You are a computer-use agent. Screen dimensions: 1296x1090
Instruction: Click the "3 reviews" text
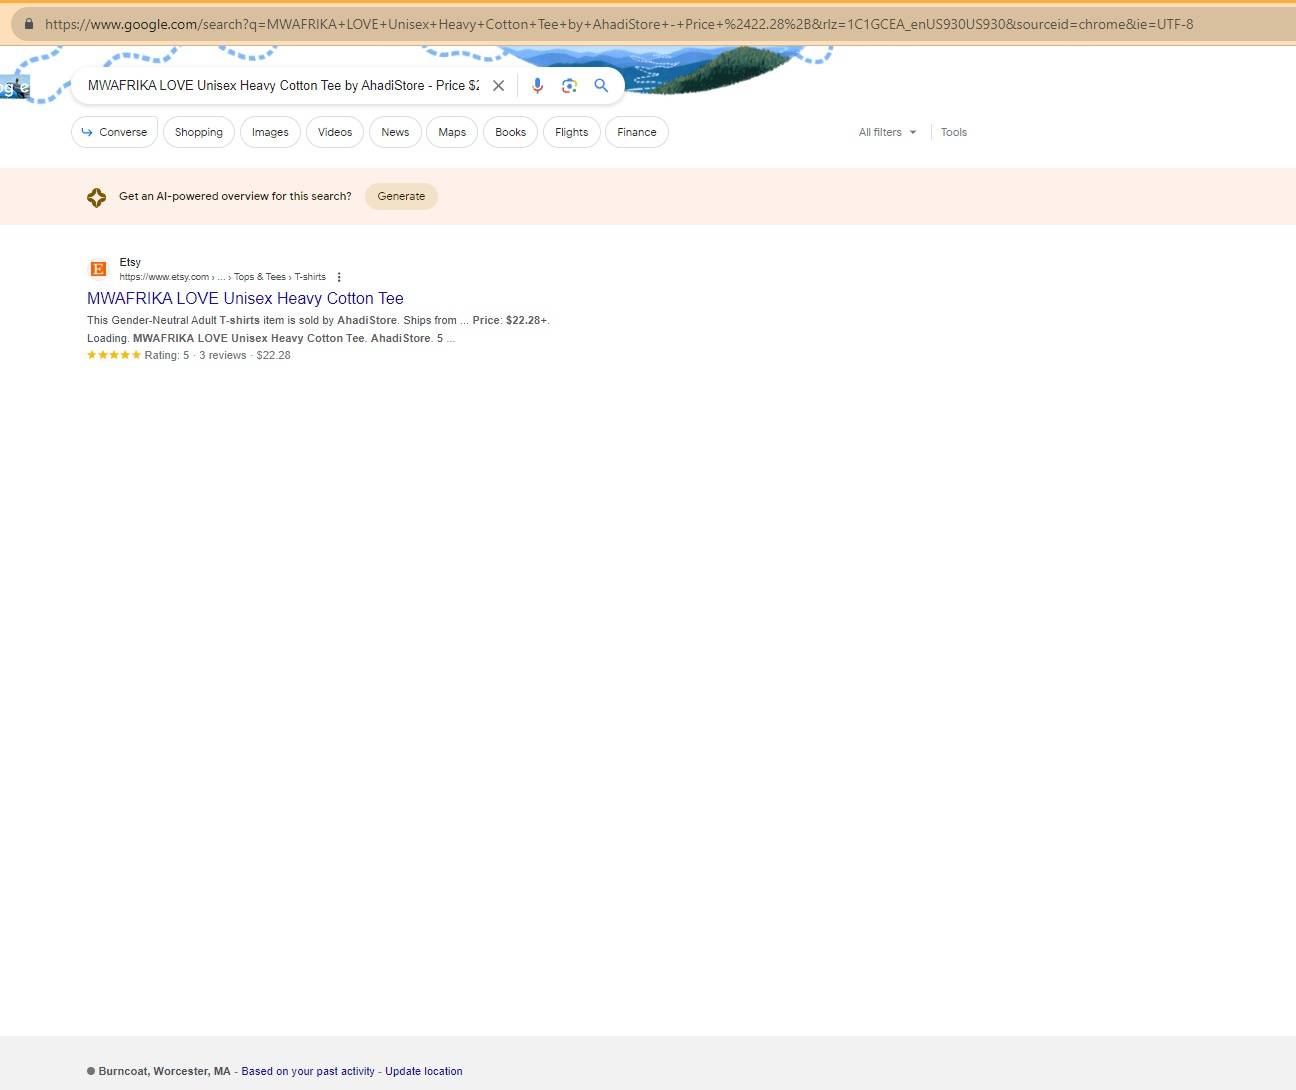(x=222, y=355)
